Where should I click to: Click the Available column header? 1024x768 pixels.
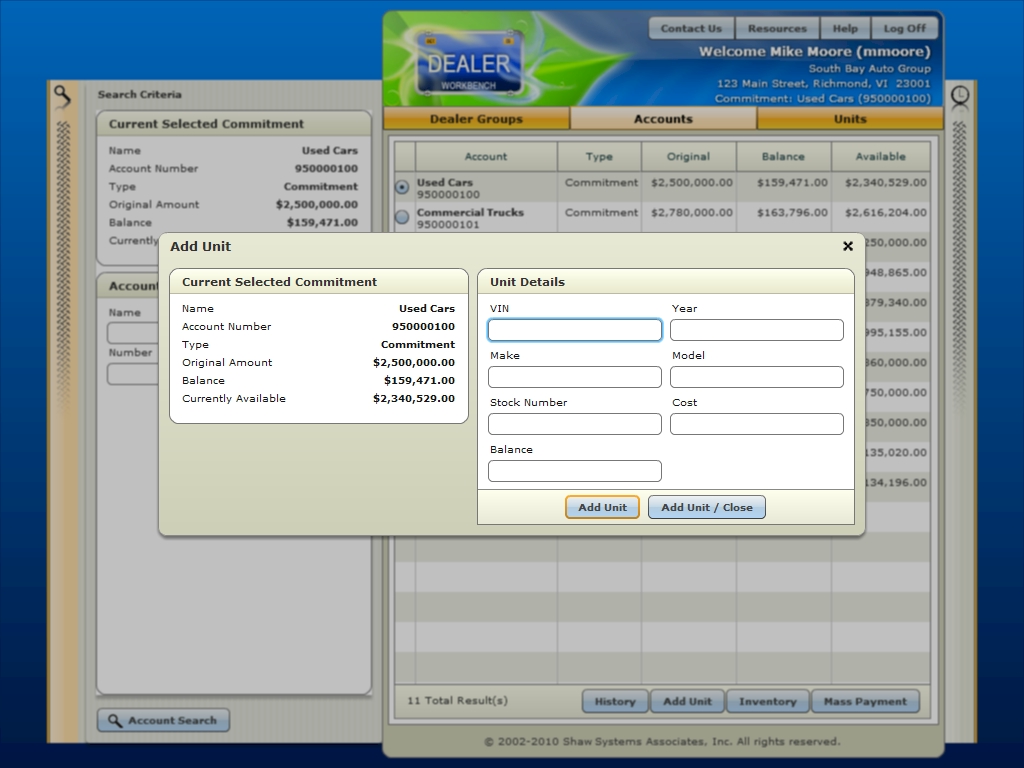tap(880, 157)
